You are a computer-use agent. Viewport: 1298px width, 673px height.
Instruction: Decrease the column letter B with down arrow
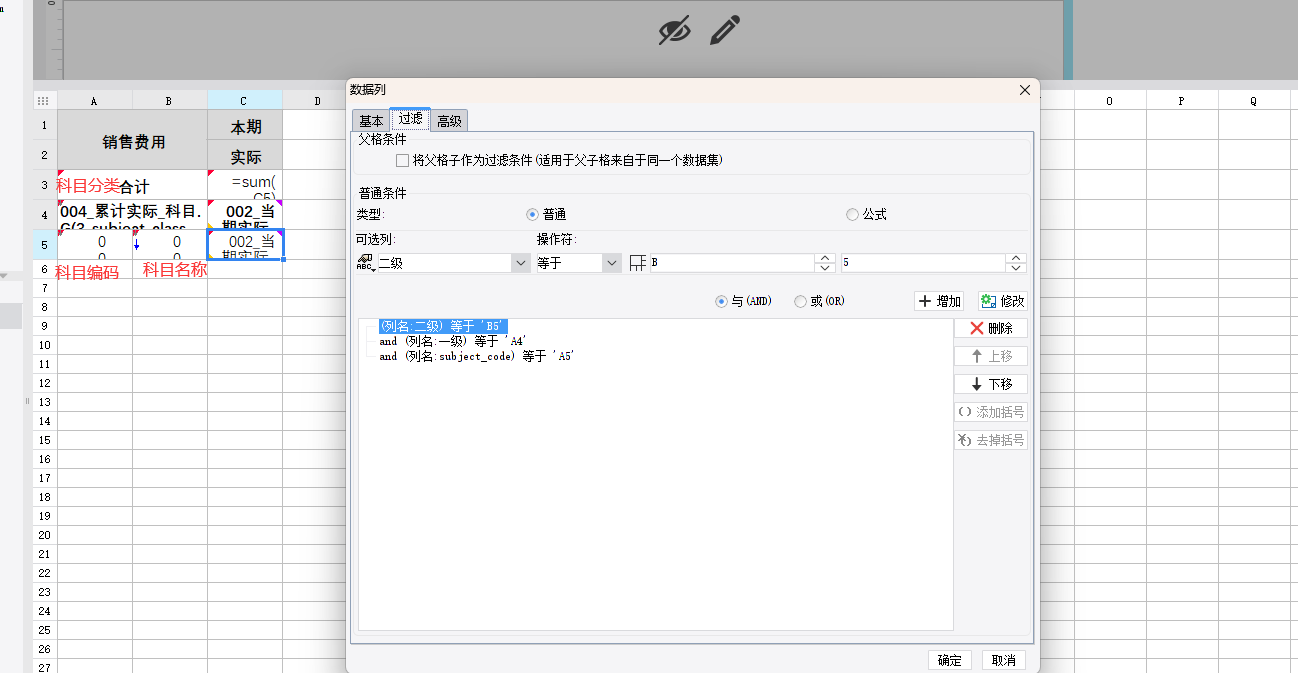click(825, 268)
